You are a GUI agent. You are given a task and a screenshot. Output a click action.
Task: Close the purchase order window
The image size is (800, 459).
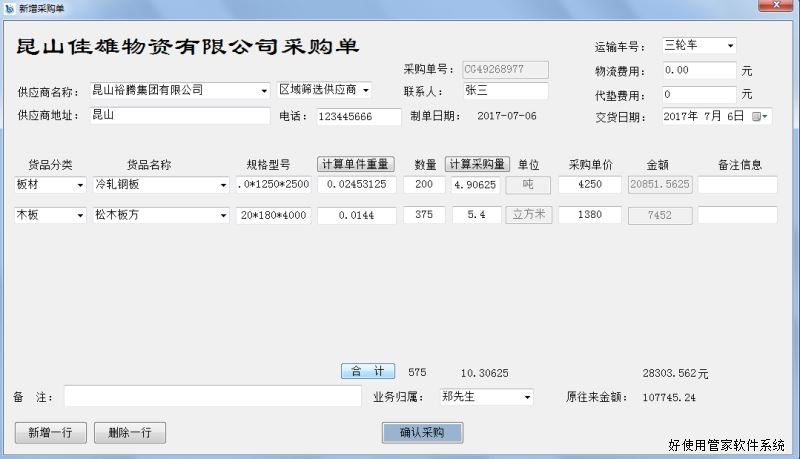tap(776, 8)
